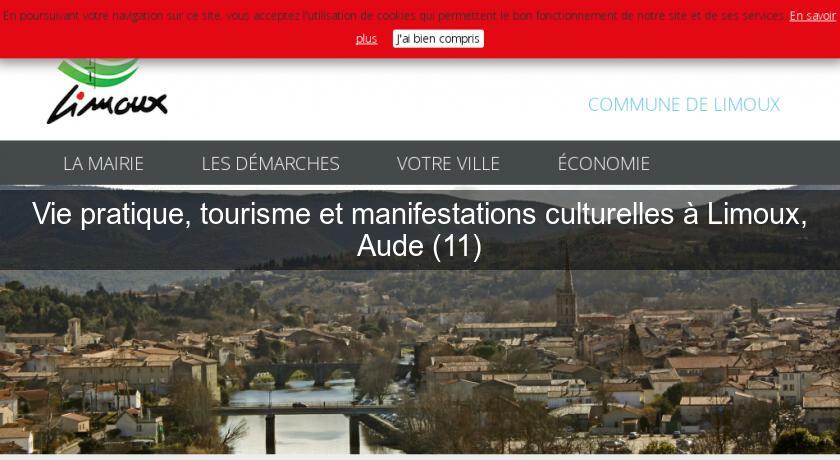
Task: Select the Votre Ville menu item
Action: (x=448, y=163)
